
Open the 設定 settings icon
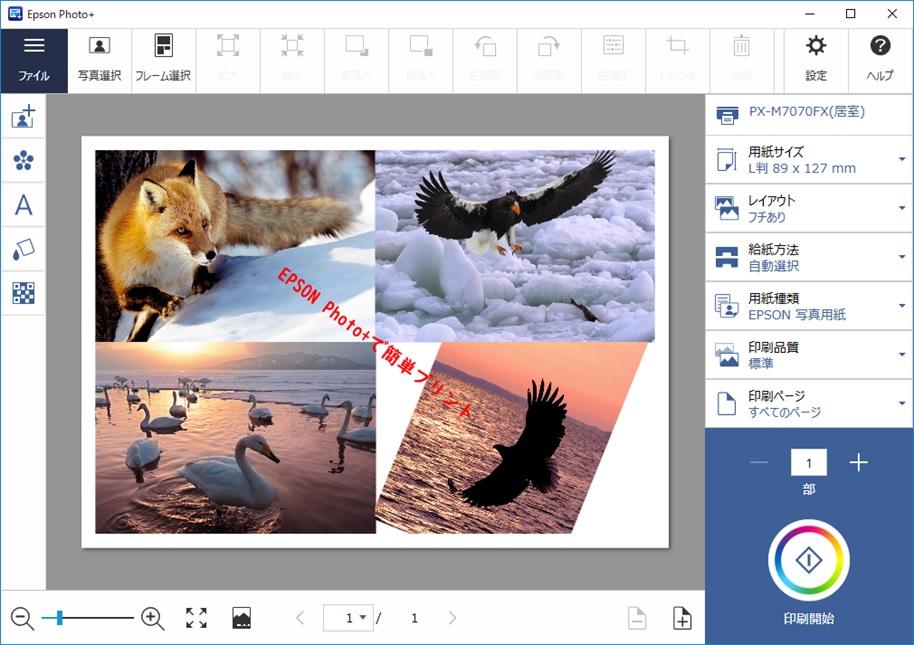coord(815,58)
